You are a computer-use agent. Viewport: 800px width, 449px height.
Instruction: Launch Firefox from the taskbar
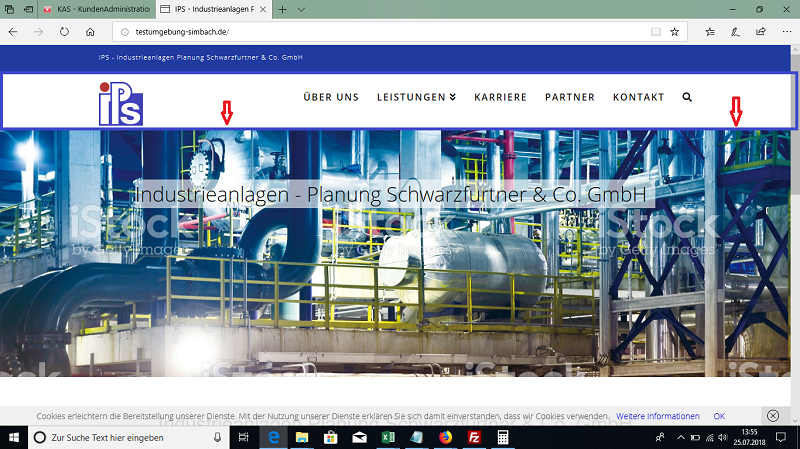(445, 437)
